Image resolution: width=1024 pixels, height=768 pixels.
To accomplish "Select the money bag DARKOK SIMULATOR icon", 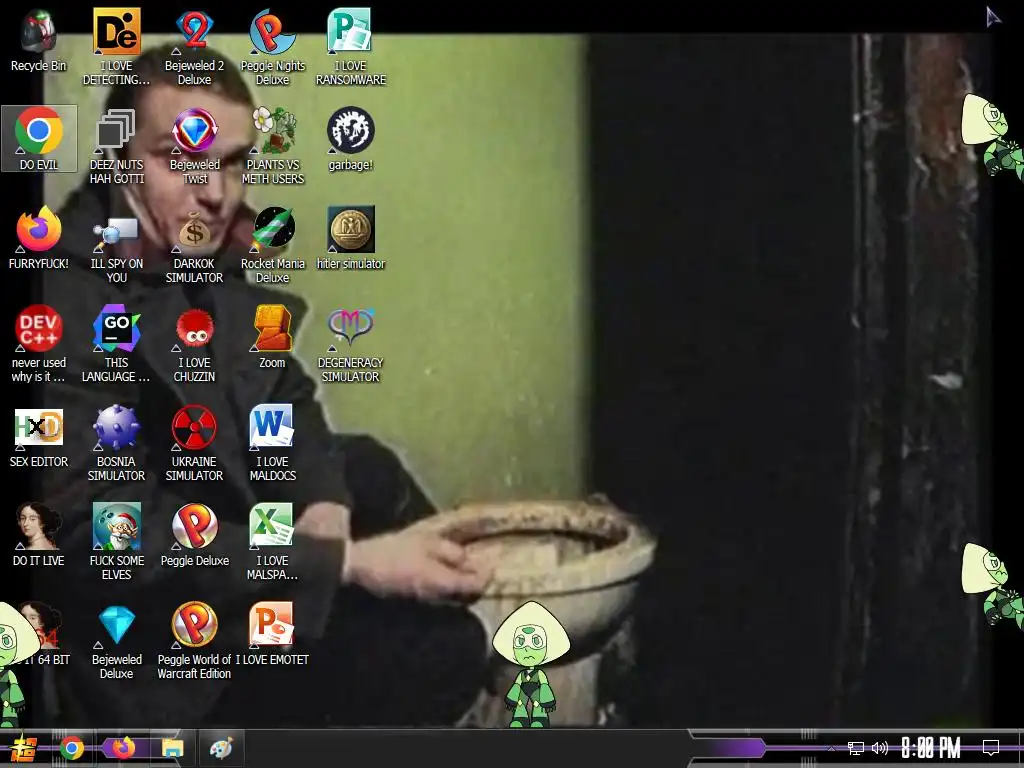I will (194, 245).
